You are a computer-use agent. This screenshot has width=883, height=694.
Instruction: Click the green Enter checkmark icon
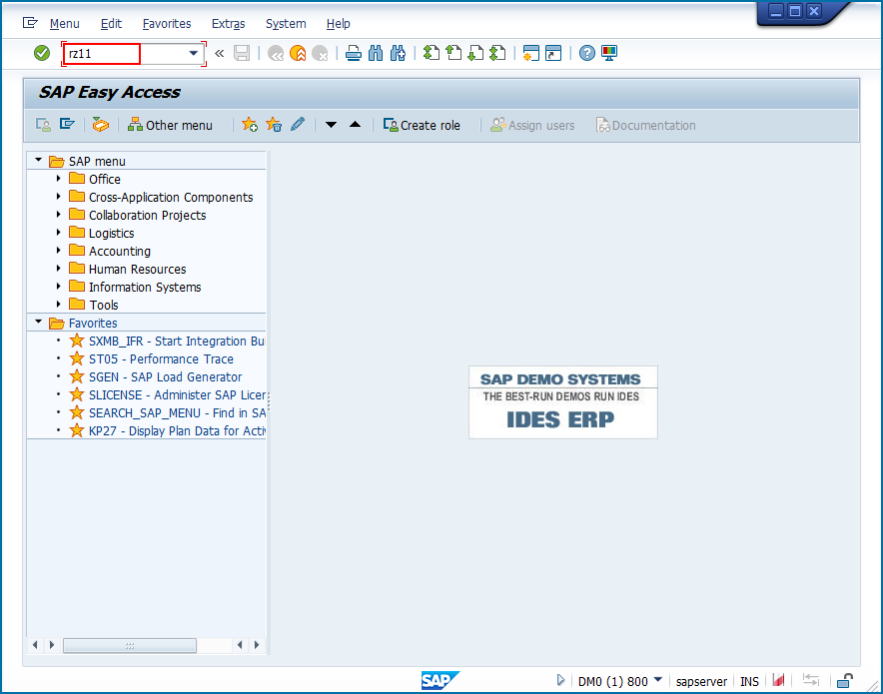coord(41,53)
